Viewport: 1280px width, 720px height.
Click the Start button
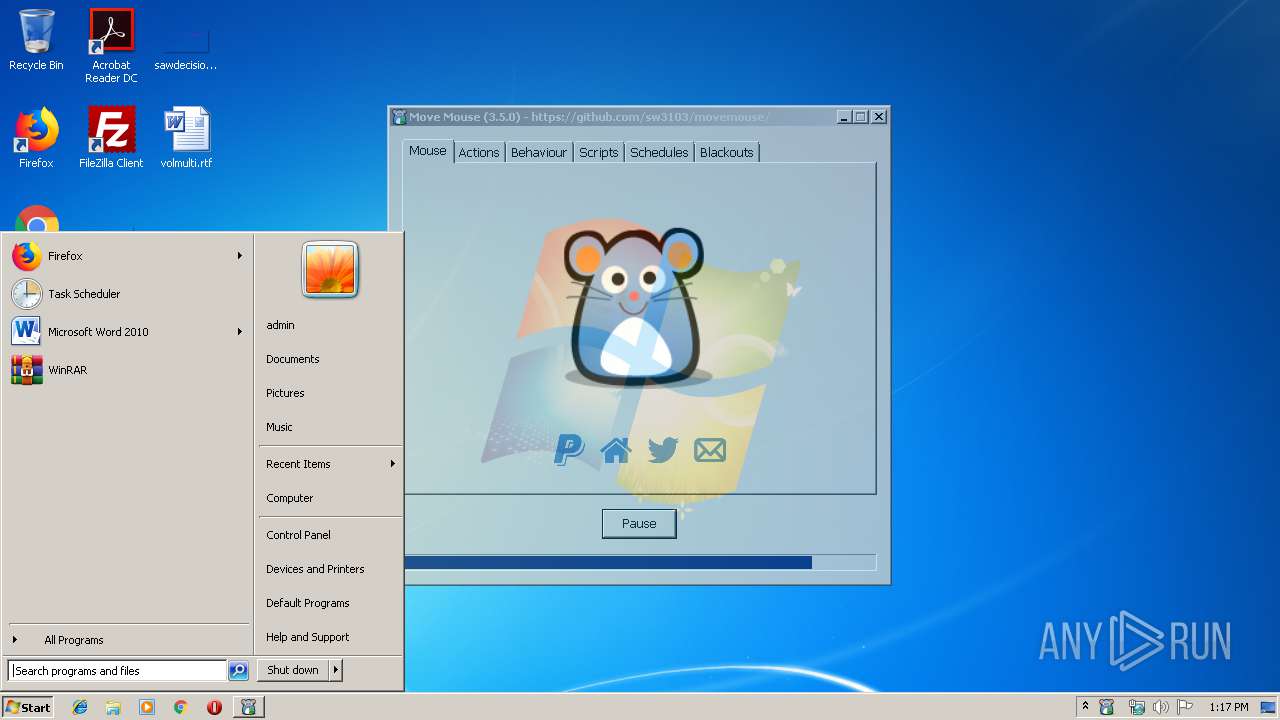28,707
